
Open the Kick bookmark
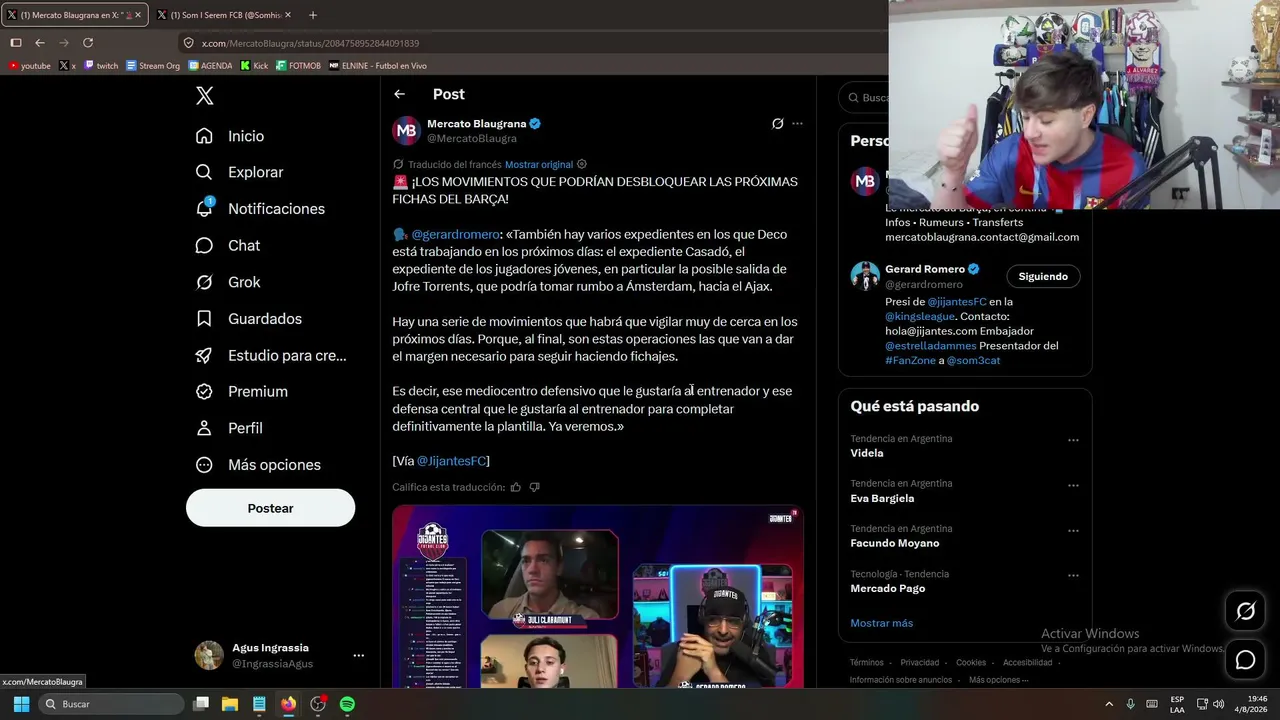click(254, 66)
